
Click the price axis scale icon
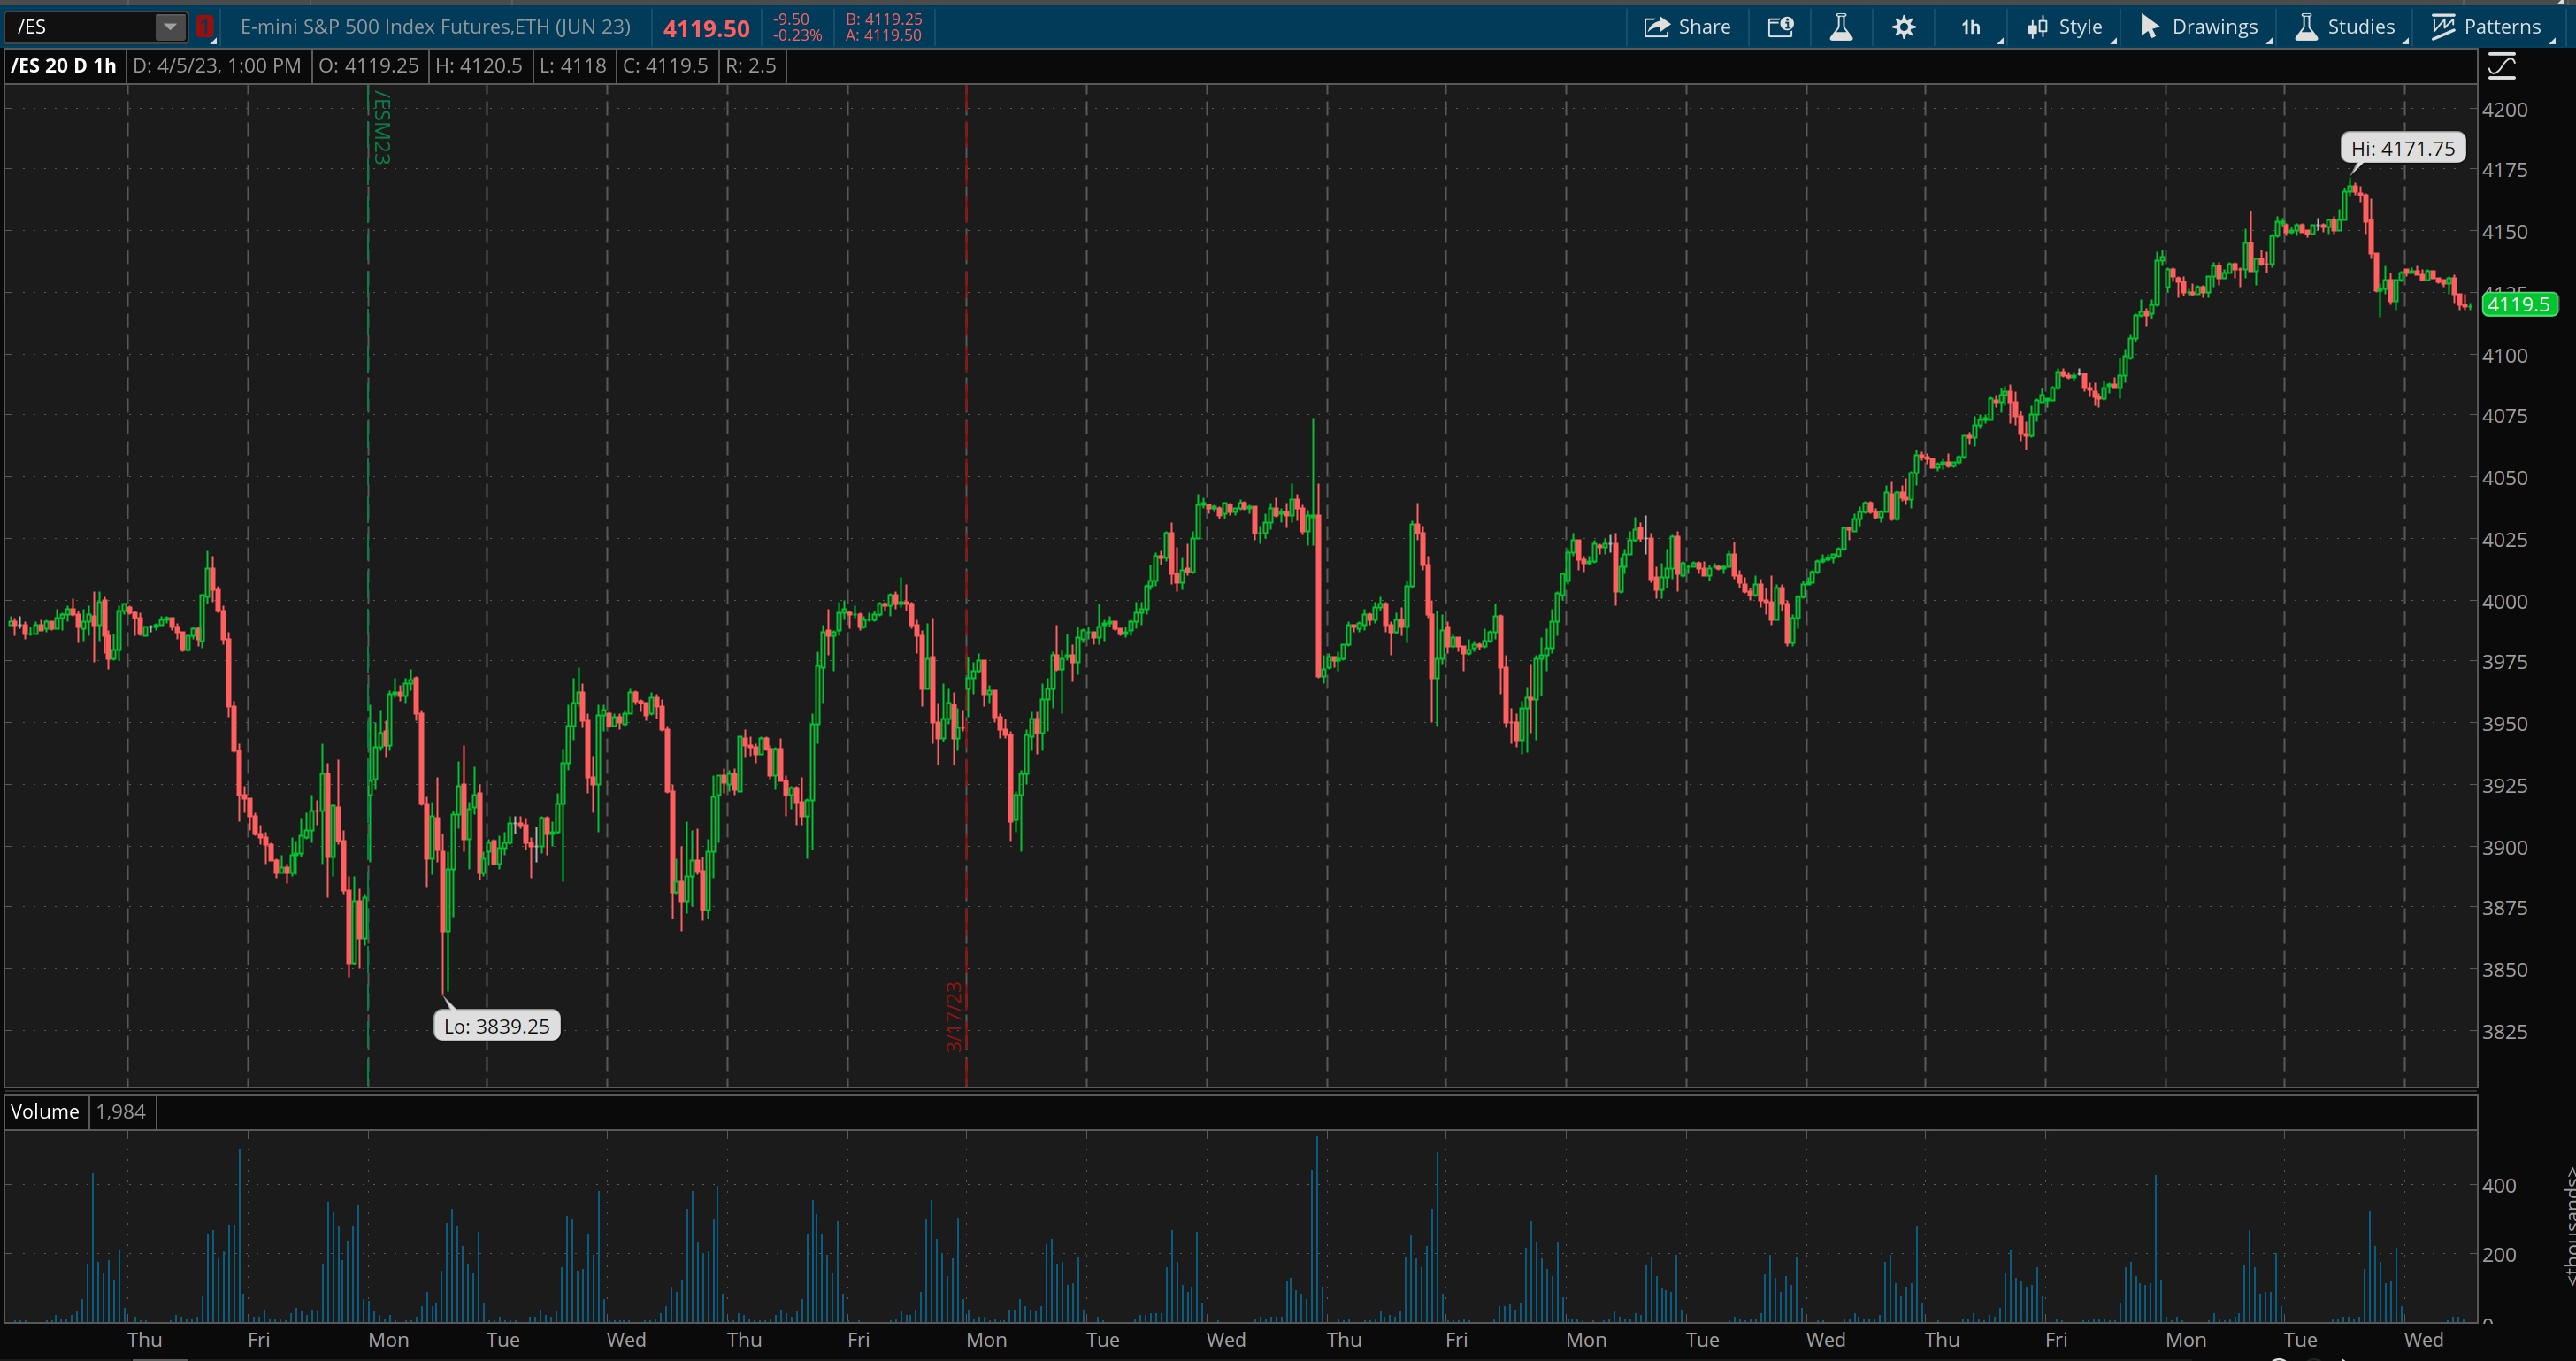coord(2502,67)
